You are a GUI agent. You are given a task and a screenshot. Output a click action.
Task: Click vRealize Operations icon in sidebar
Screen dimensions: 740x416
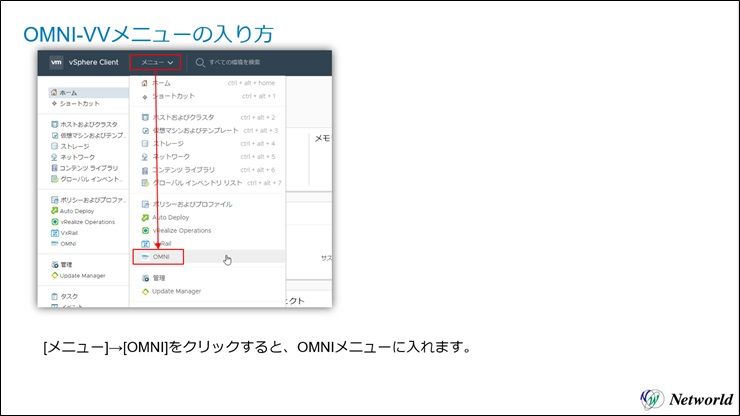coord(54,222)
